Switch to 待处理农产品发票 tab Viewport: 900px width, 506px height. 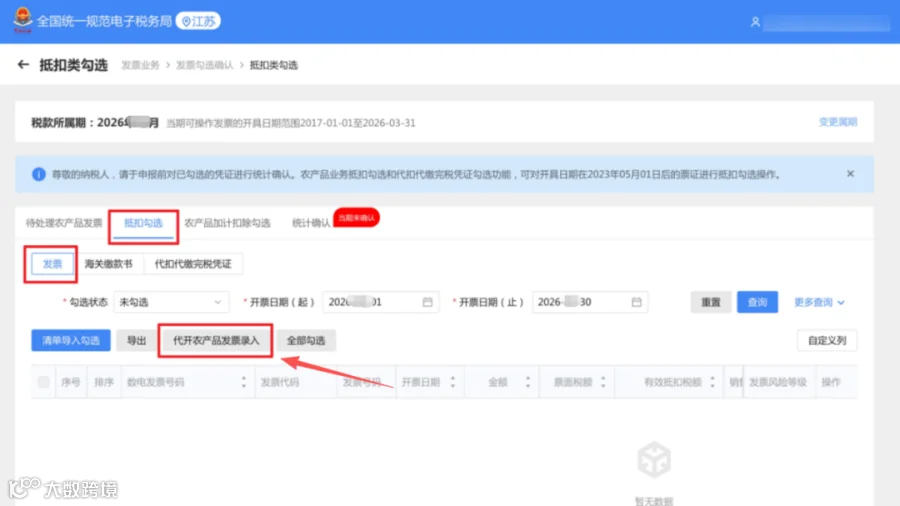click(x=64, y=223)
